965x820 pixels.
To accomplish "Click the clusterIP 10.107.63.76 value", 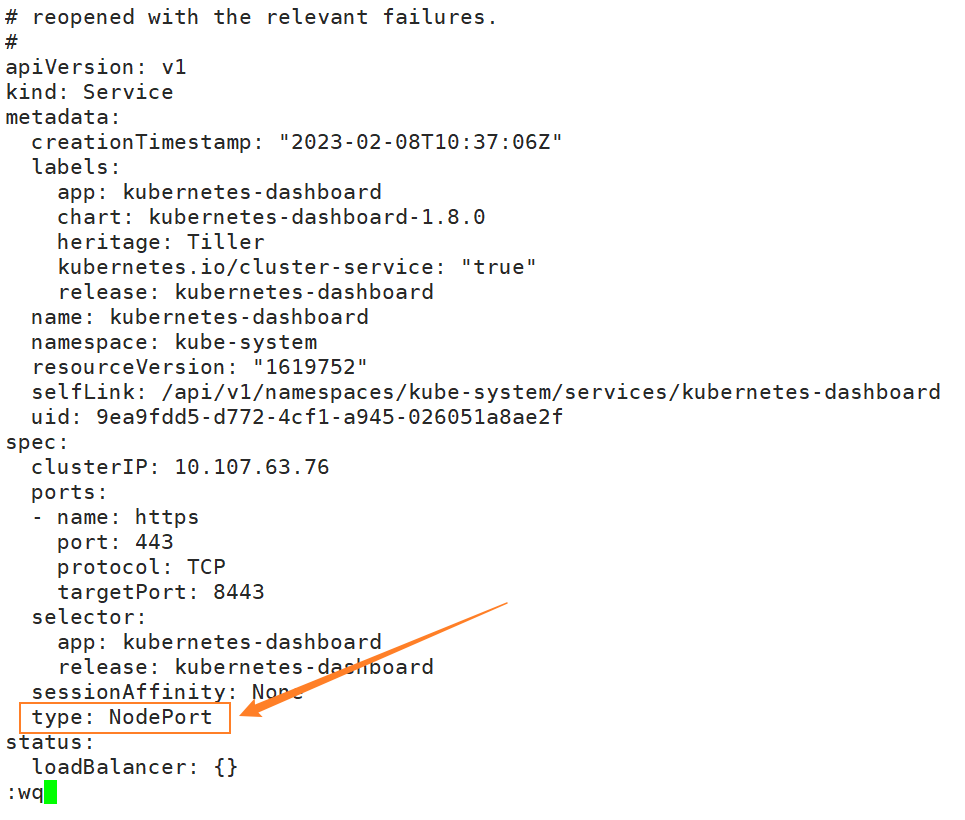I will (252, 467).
